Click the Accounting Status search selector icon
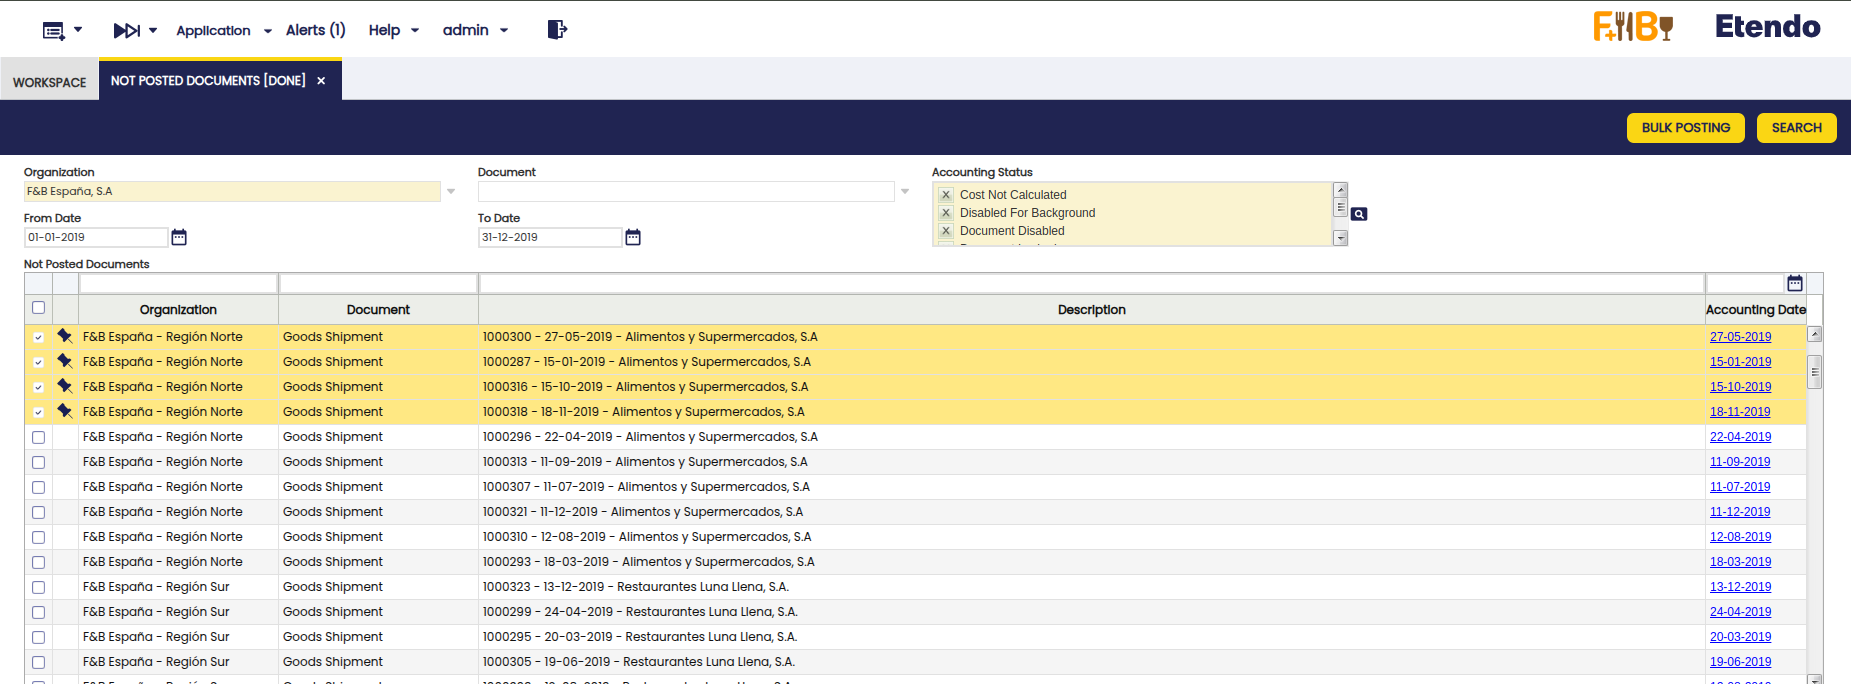The width and height of the screenshot is (1851, 684). [1359, 214]
